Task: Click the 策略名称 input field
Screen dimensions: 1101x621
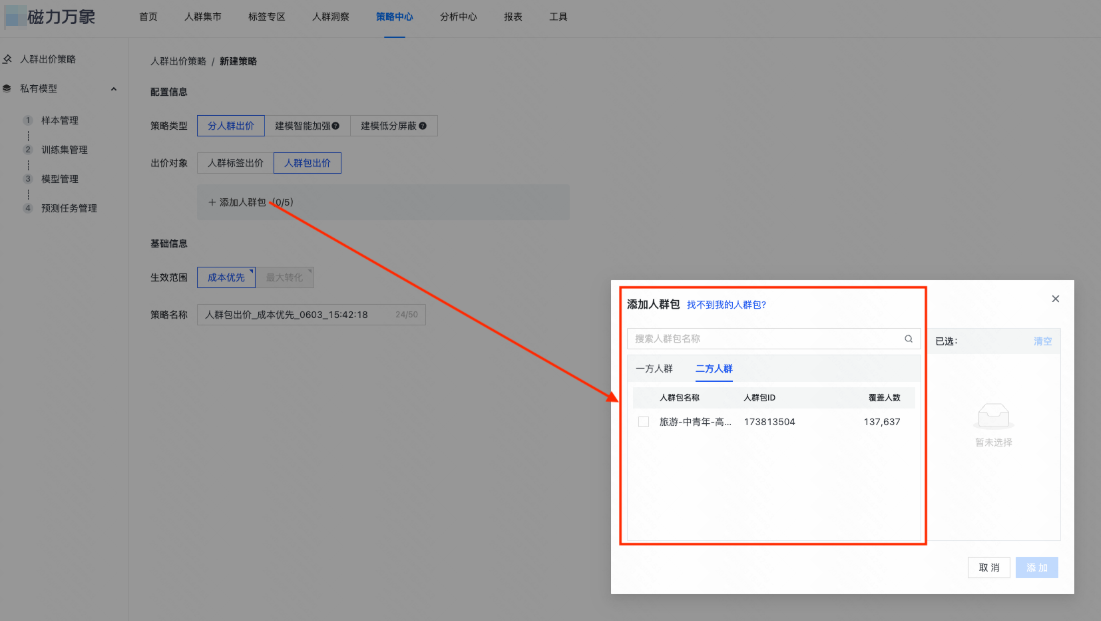Action: (311, 315)
